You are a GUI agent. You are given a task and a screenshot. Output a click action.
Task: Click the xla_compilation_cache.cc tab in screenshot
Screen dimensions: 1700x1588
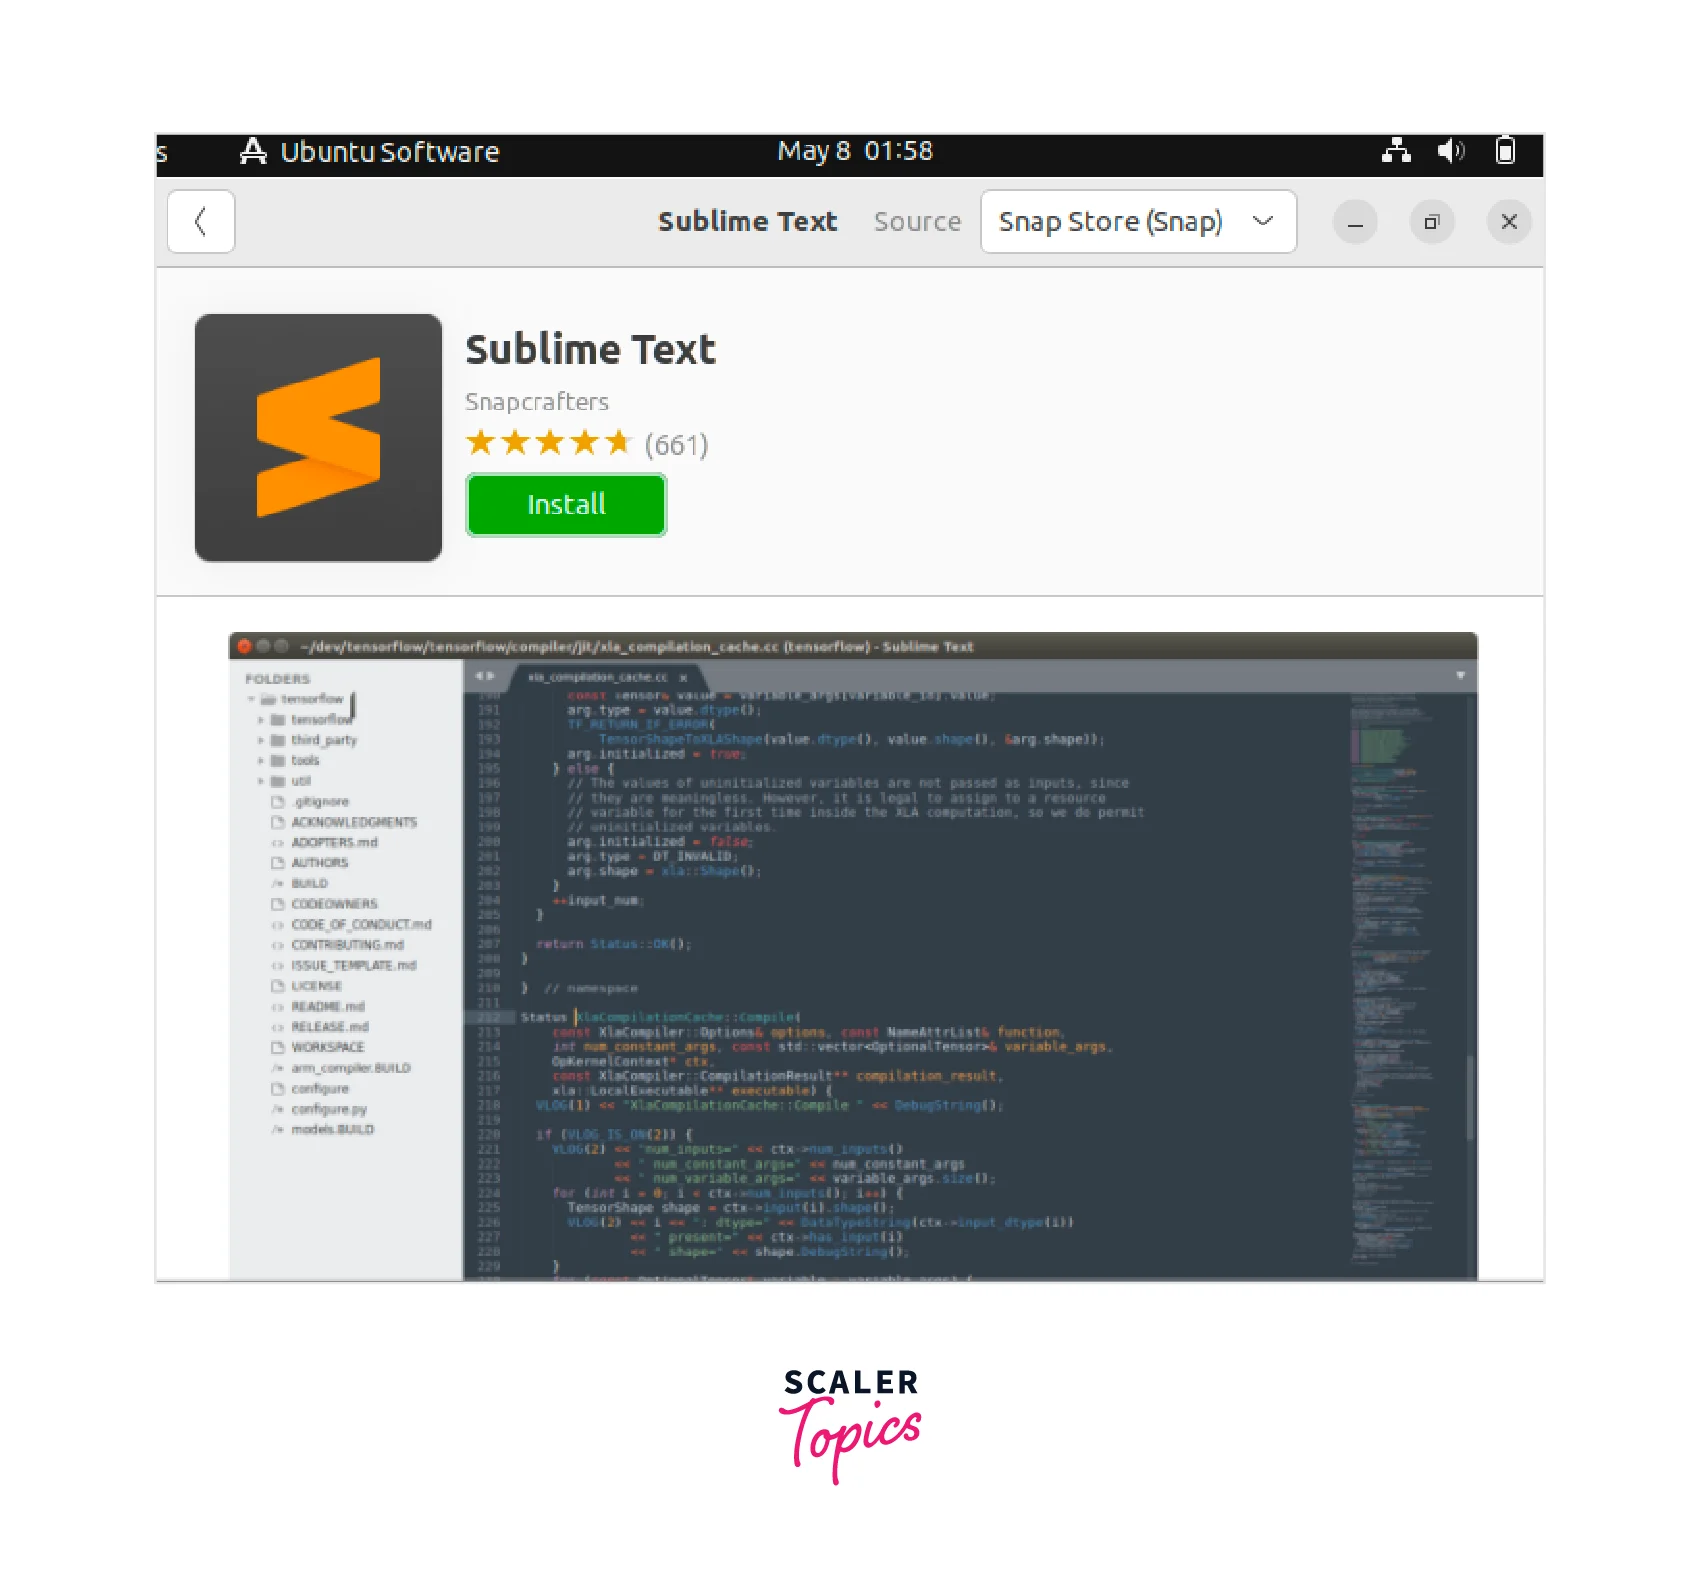(x=598, y=677)
